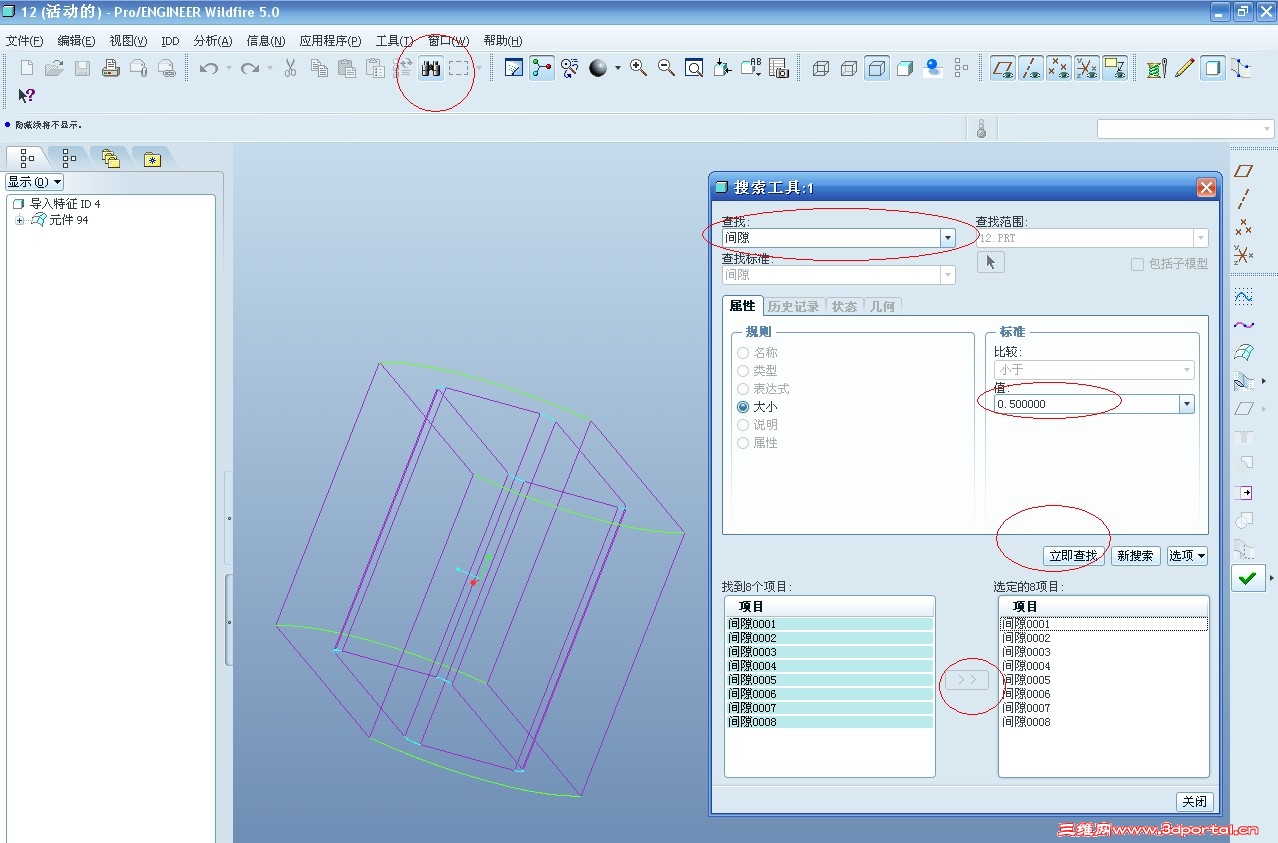Click the shaded sphere appearance icon
Viewport: 1278px width, 843px height.
pos(598,68)
